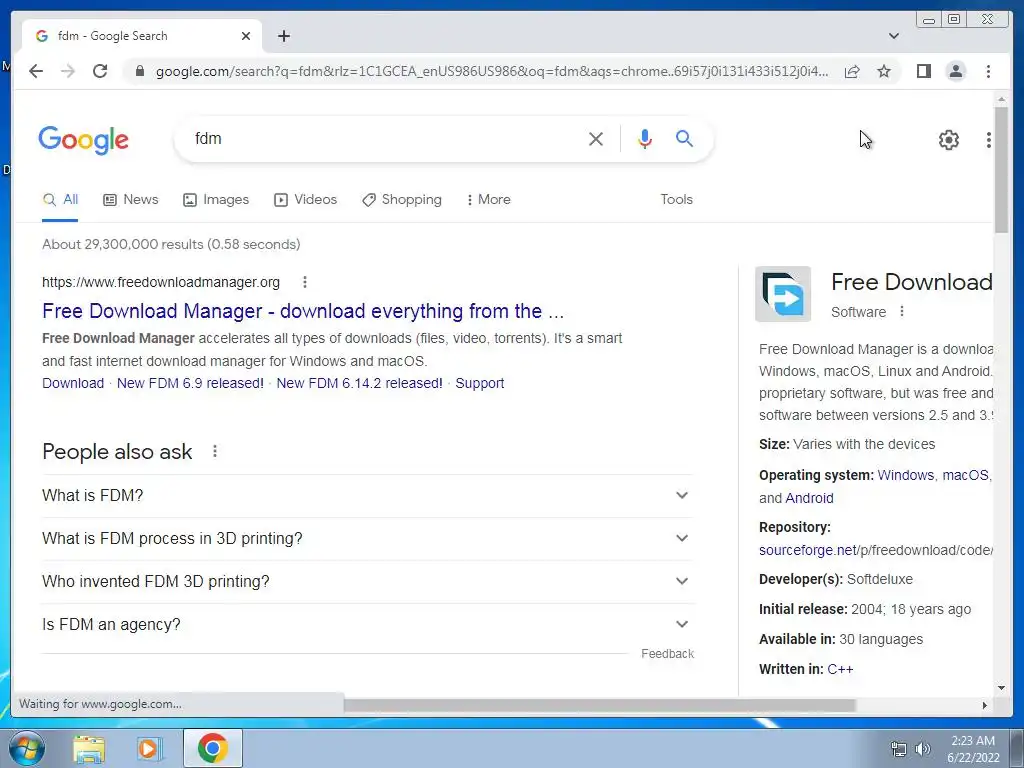
Task: Open the Chrome three-dot menu
Action: [x=988, y=71]
